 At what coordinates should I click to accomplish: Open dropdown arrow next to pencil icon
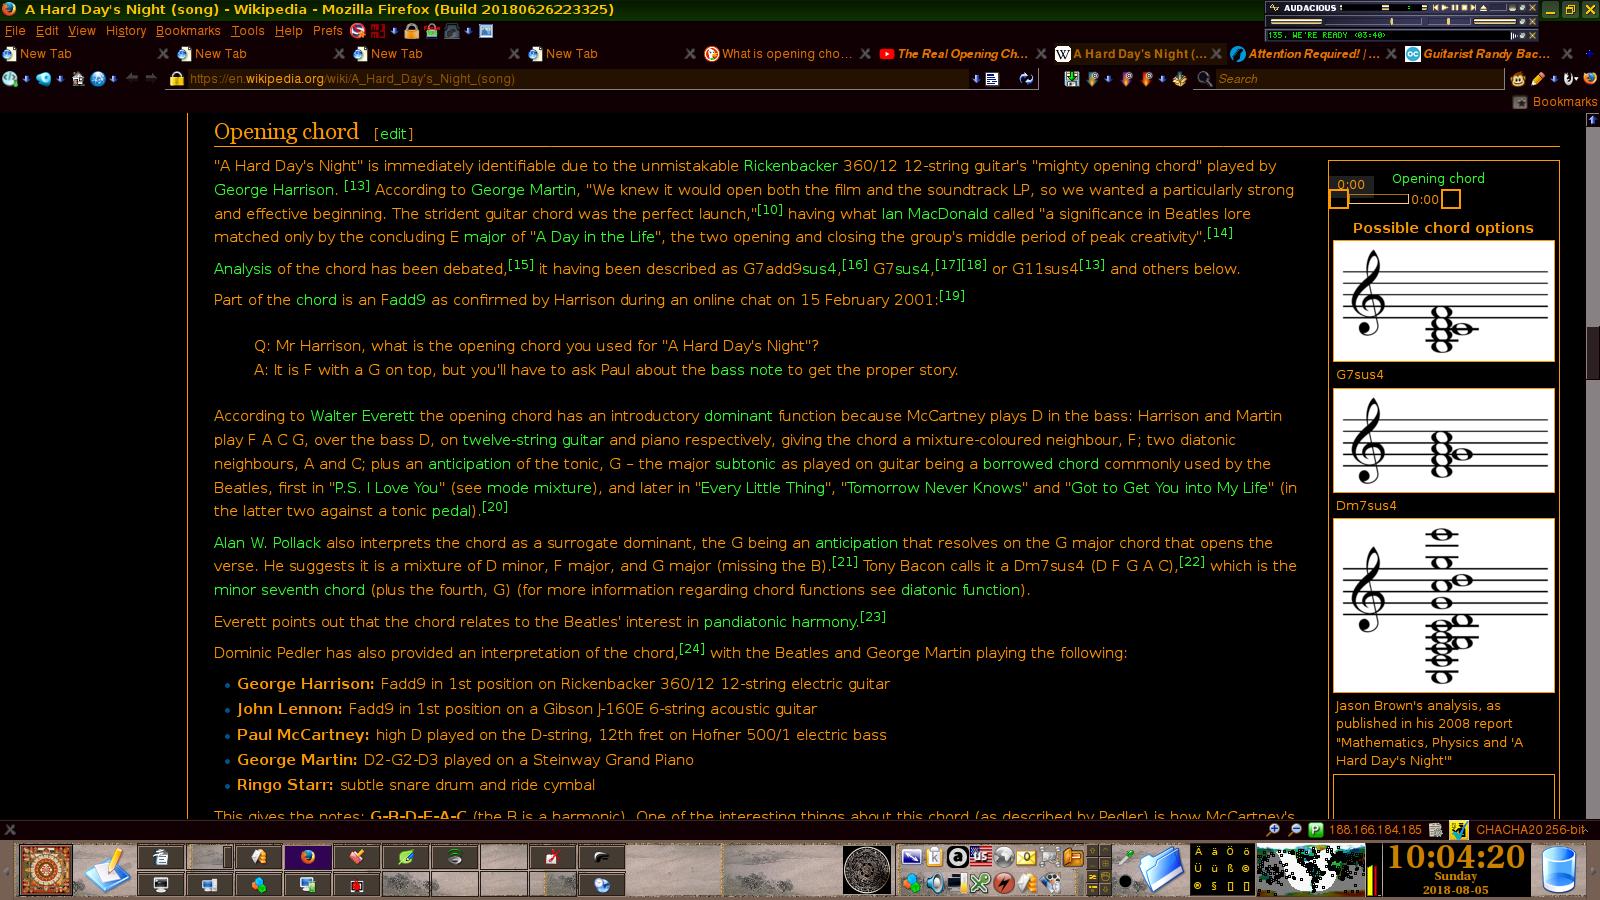pyautogui.click(x=1554, y=79)
